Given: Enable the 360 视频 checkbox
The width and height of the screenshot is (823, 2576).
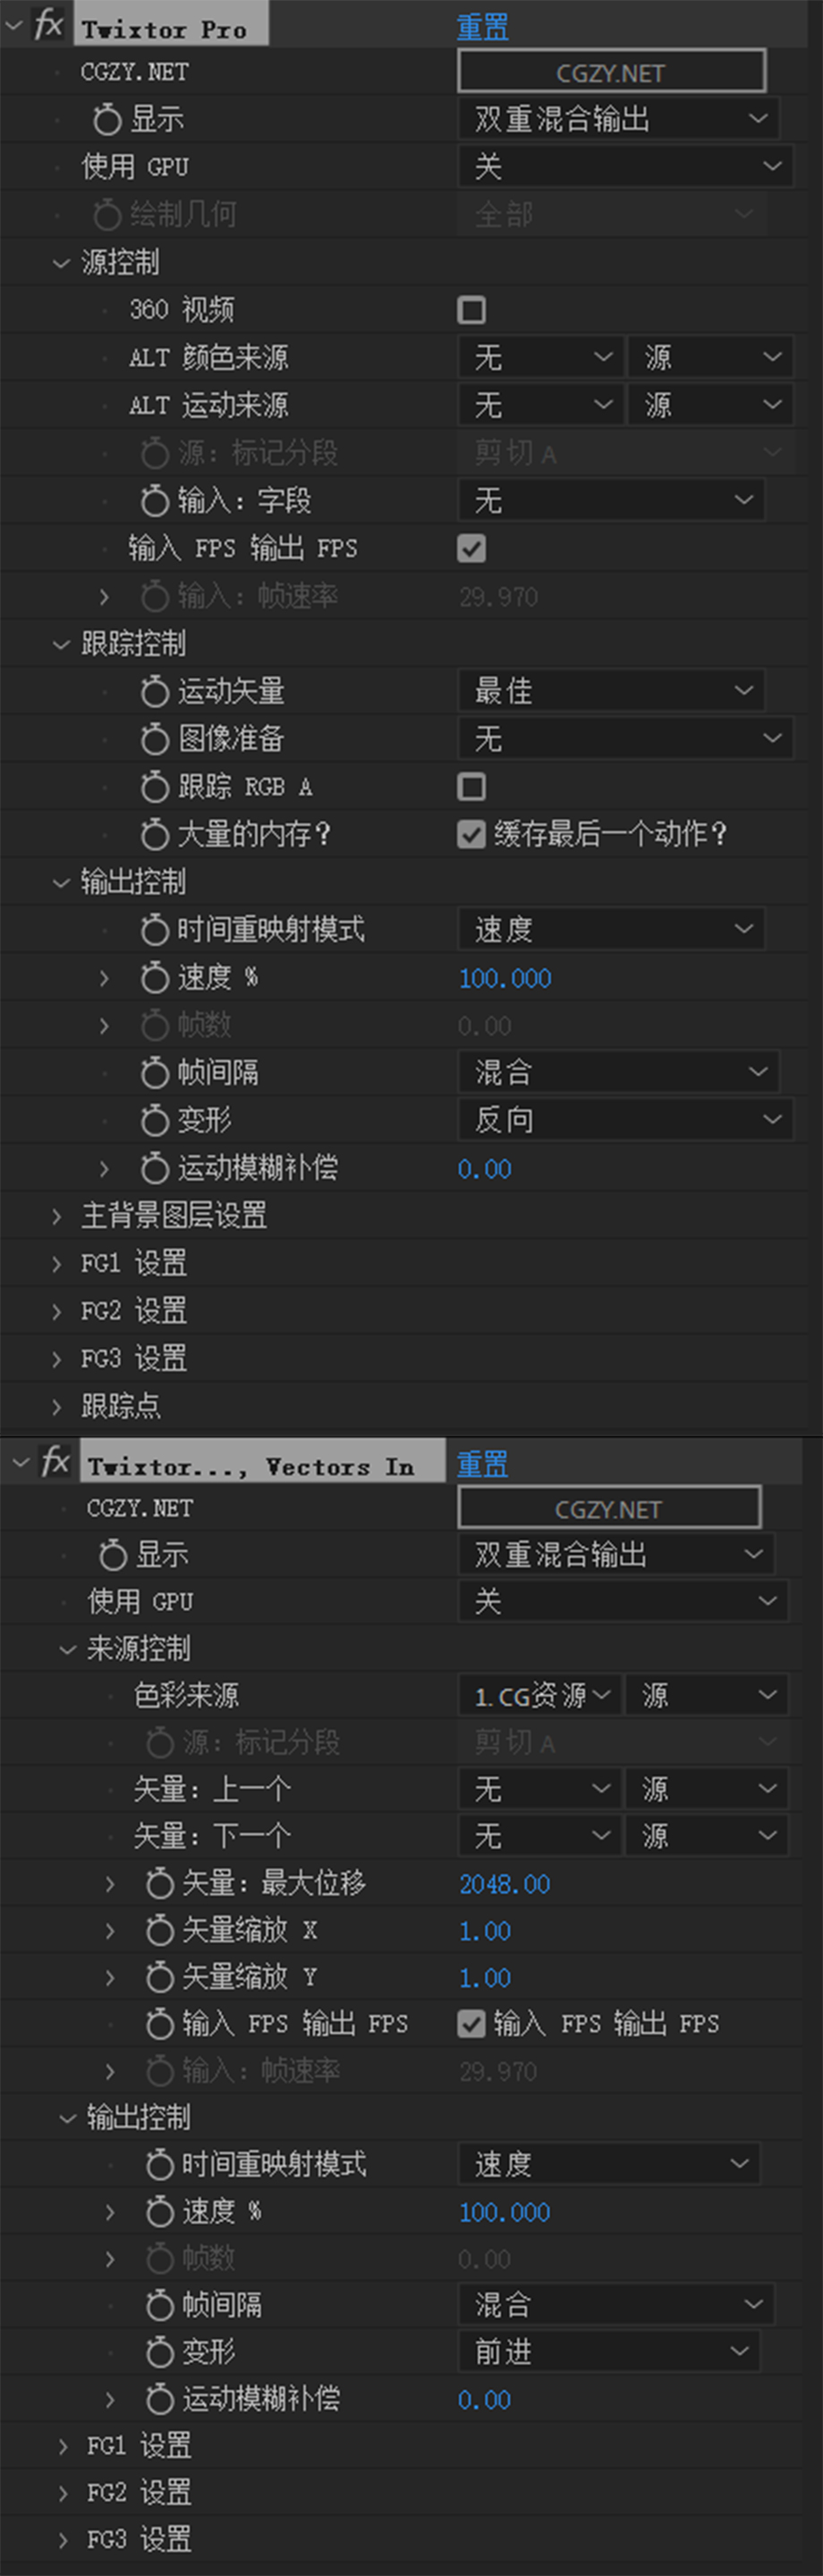Looking at the screenshot, I should click(471, 310).
